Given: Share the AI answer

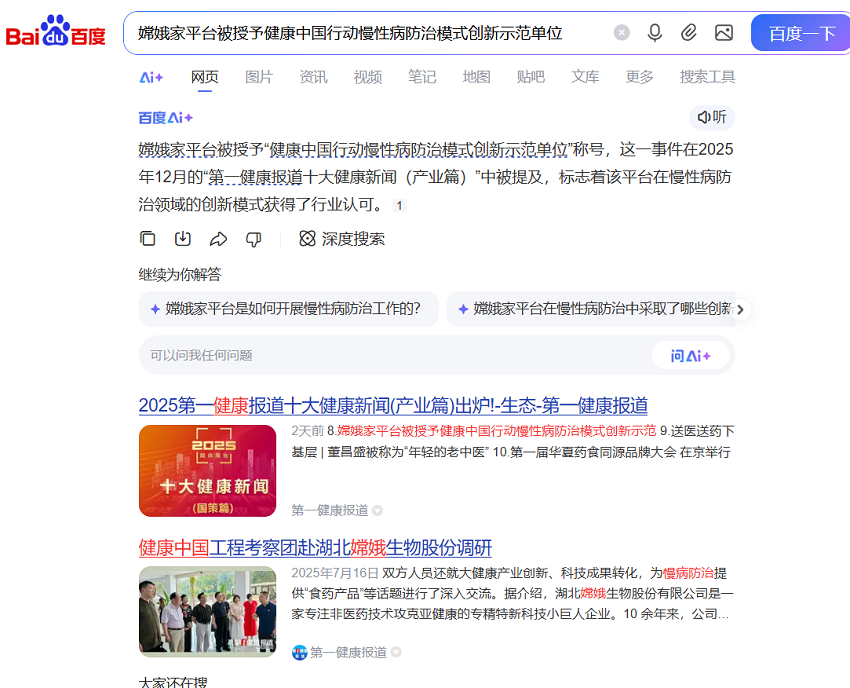Looking at the screenshot, I should pyautogui.click(x=219, y=238).
